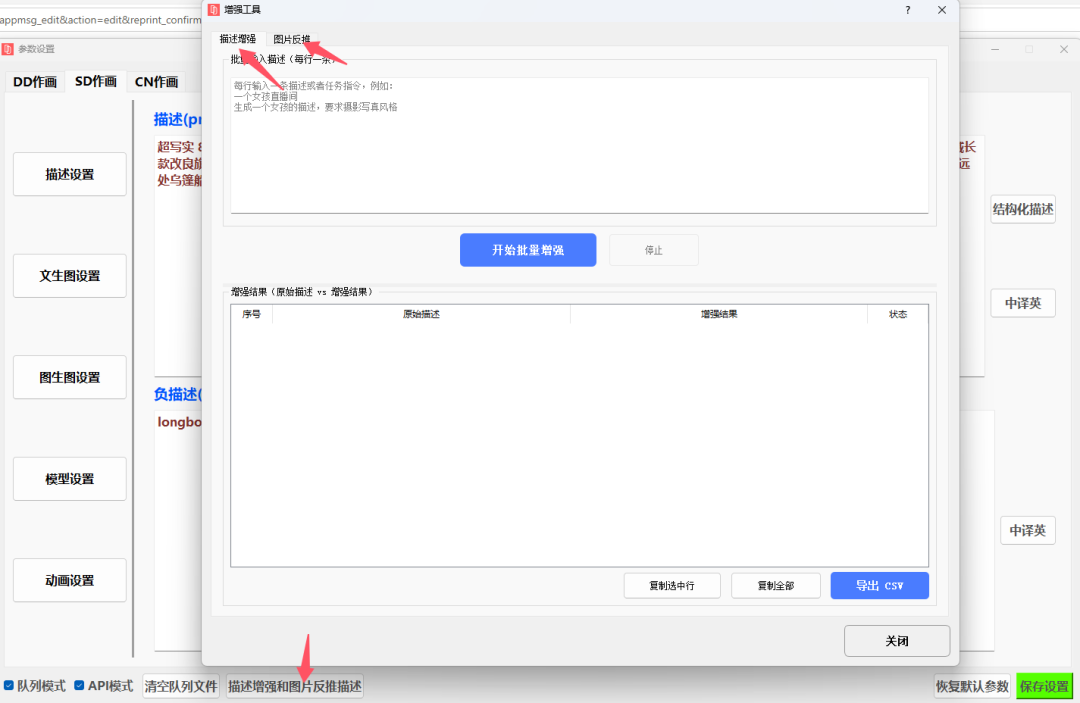
Task: Close the 增强工具 dialog with X
Action: (x=942, y=10)
